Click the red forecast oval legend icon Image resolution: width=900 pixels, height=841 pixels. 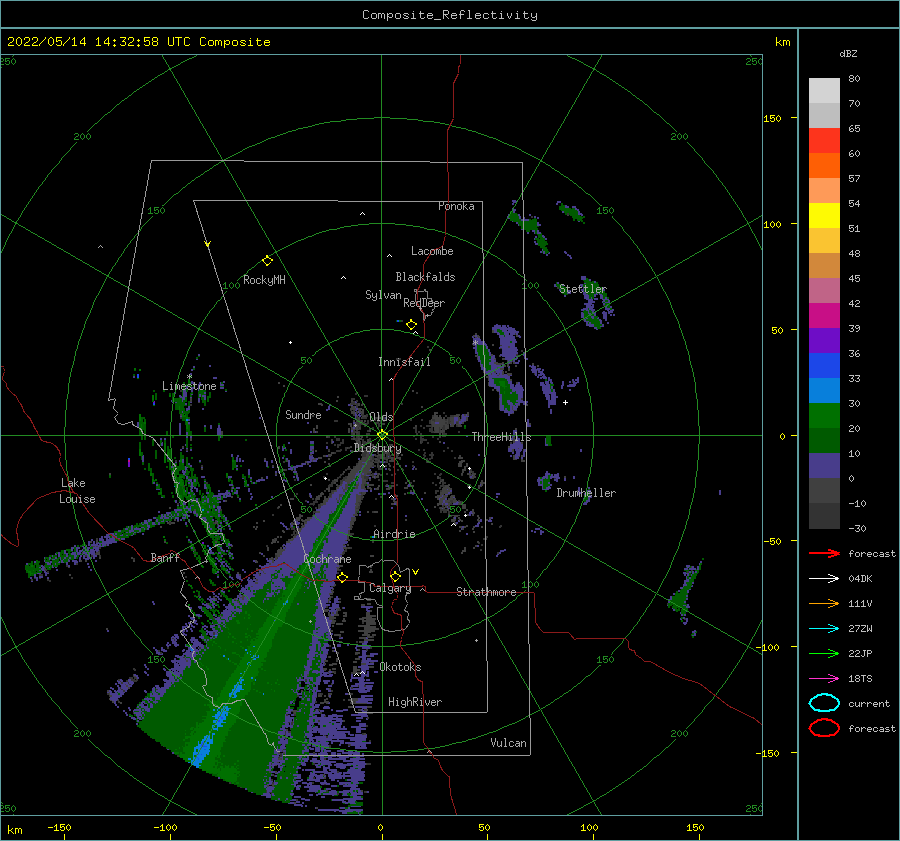tap(824, 728)
